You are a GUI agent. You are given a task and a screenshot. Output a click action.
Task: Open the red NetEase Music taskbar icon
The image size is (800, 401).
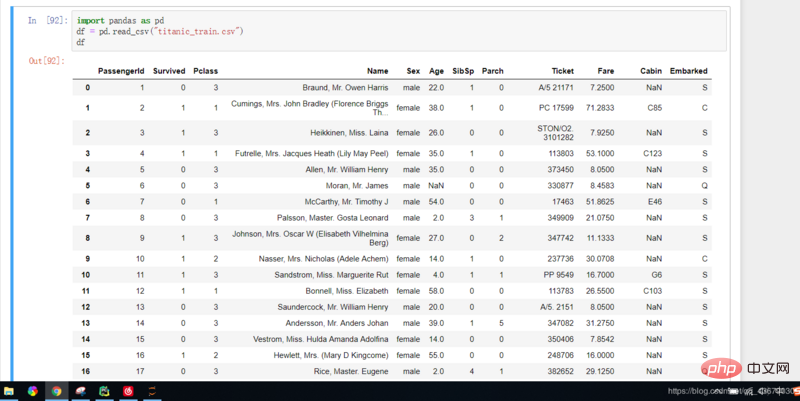pyautogui.click(x=128, y=391)
